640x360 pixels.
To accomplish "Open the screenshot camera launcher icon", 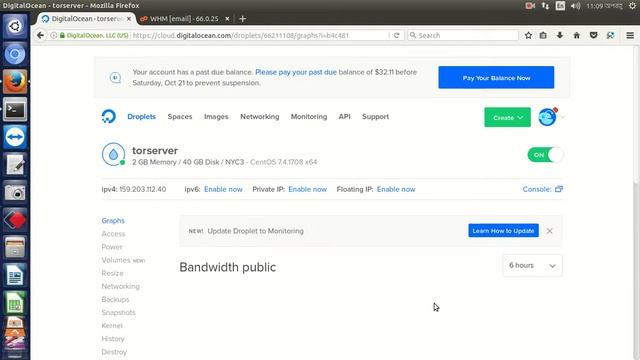I will [15, 193].
